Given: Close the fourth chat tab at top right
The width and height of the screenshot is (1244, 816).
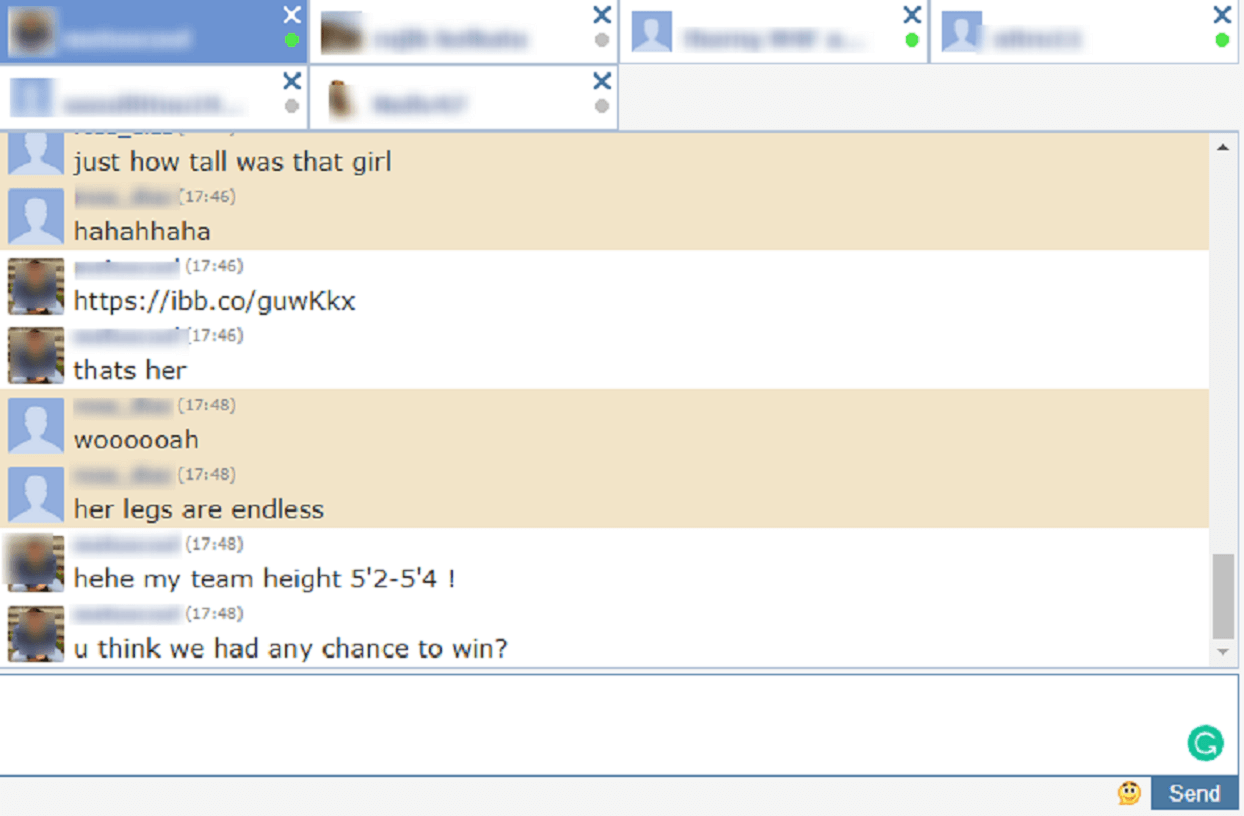Looking at the screenshot, I should pos(1222,14).
